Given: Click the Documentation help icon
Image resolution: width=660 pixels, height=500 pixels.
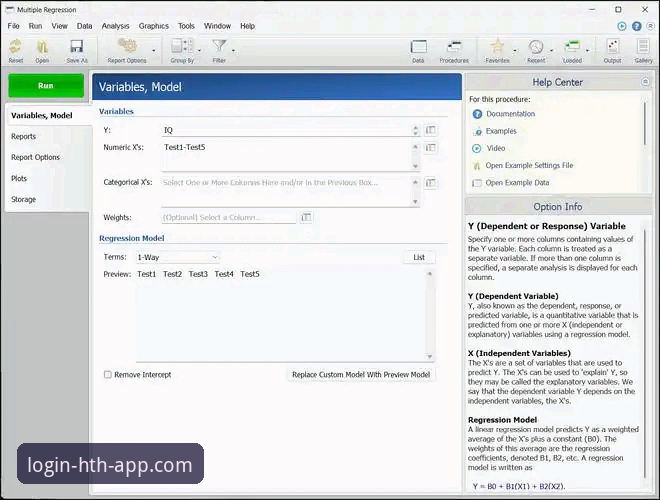Looking at the screenshot, I should tap(477, 114).
